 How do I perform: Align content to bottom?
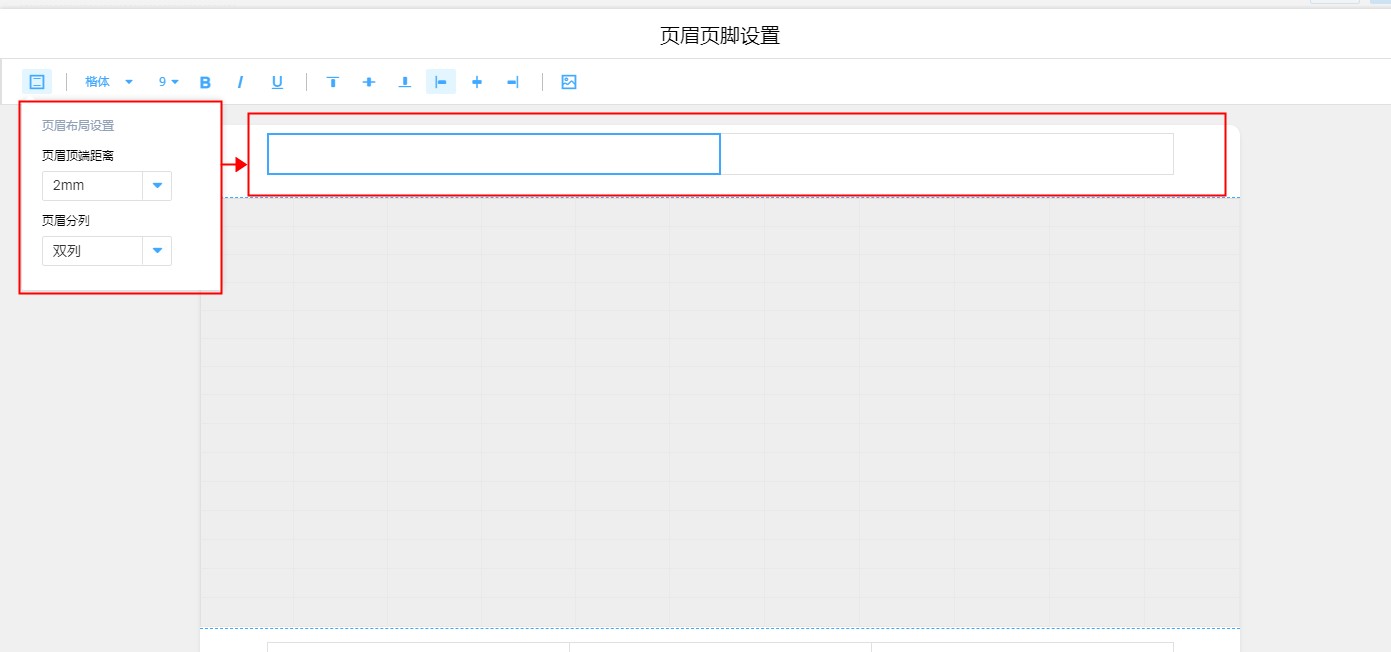tap(405, 82)
